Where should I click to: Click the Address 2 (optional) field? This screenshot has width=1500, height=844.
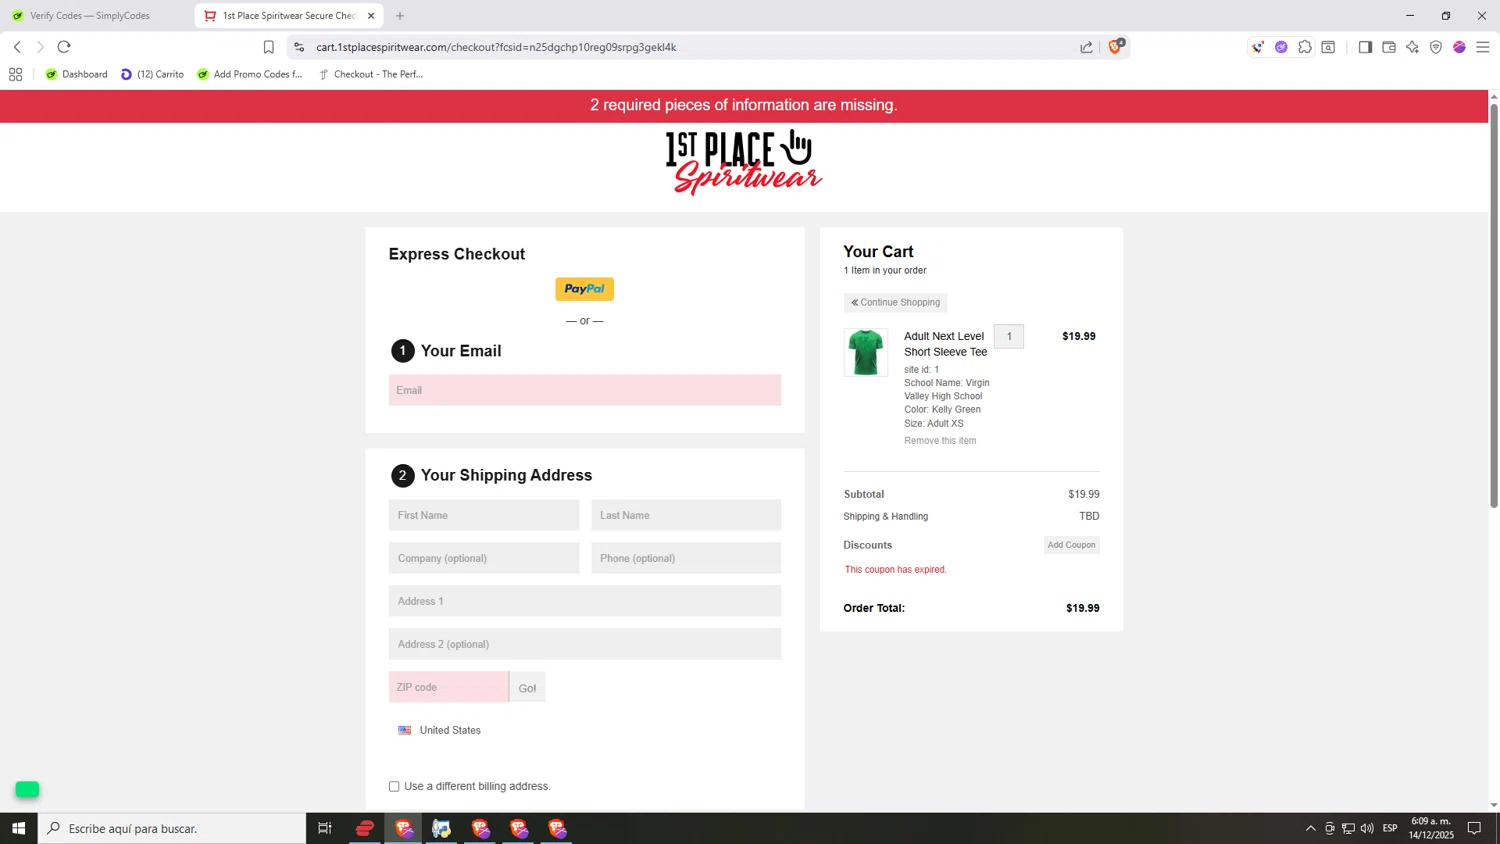pyautogui.click(x=584, y=644)
